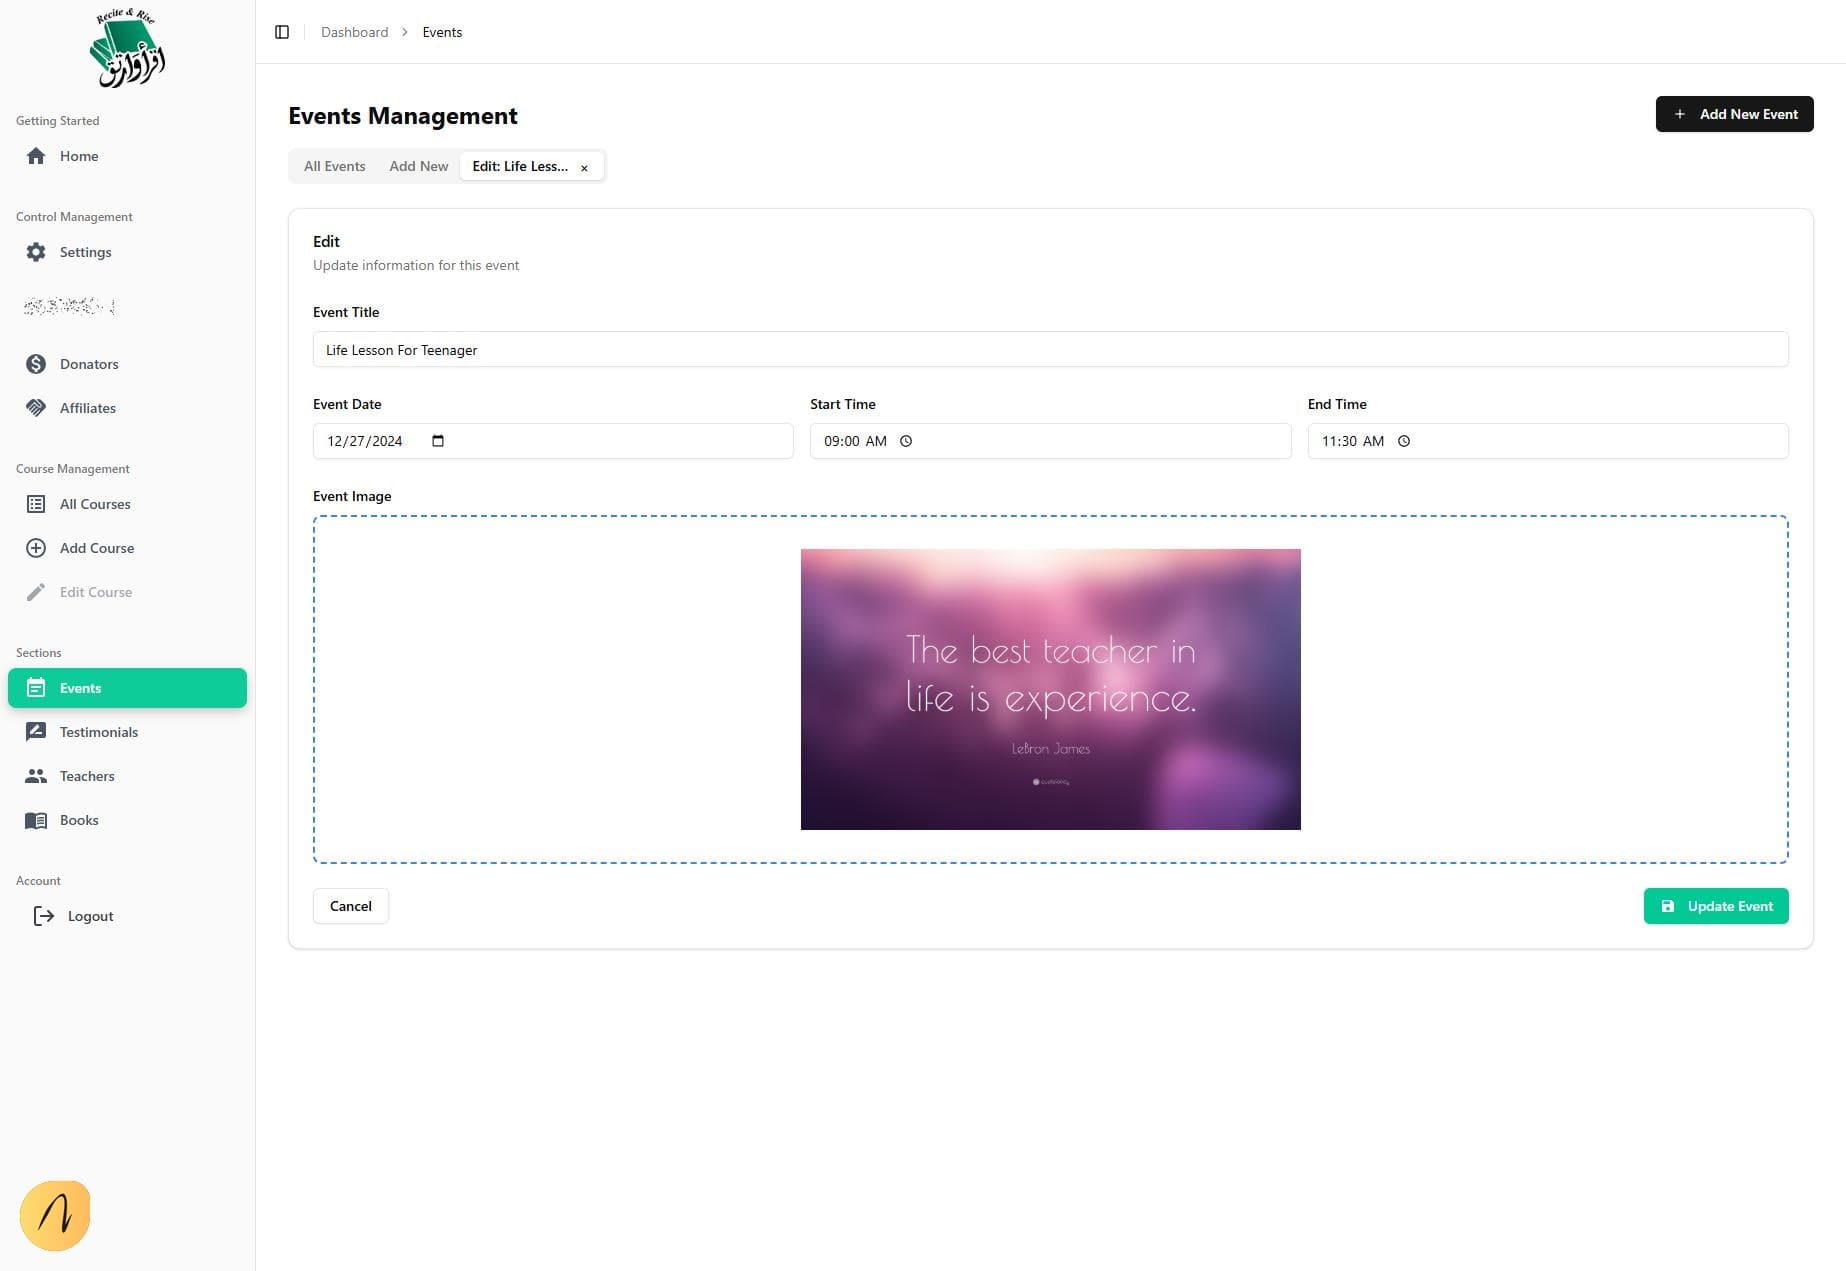This screenshot has width=1846, height=1271.
Task: Click the Donators dollar icon
Action: point(36,364)
